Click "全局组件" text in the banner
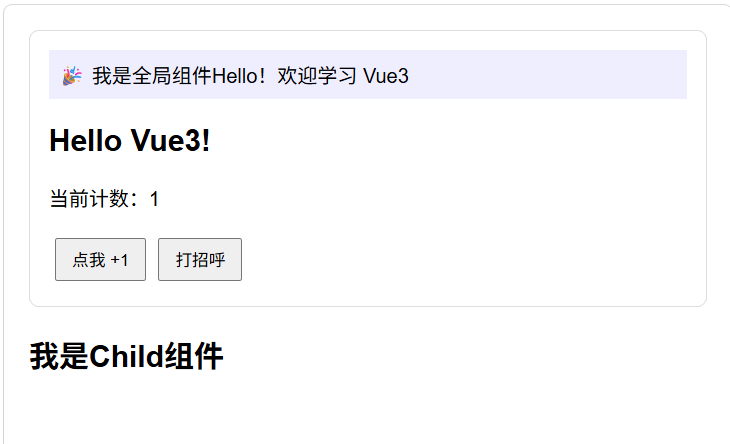The height and width of the screenshot is (444, 730). [x=172, y=76]
